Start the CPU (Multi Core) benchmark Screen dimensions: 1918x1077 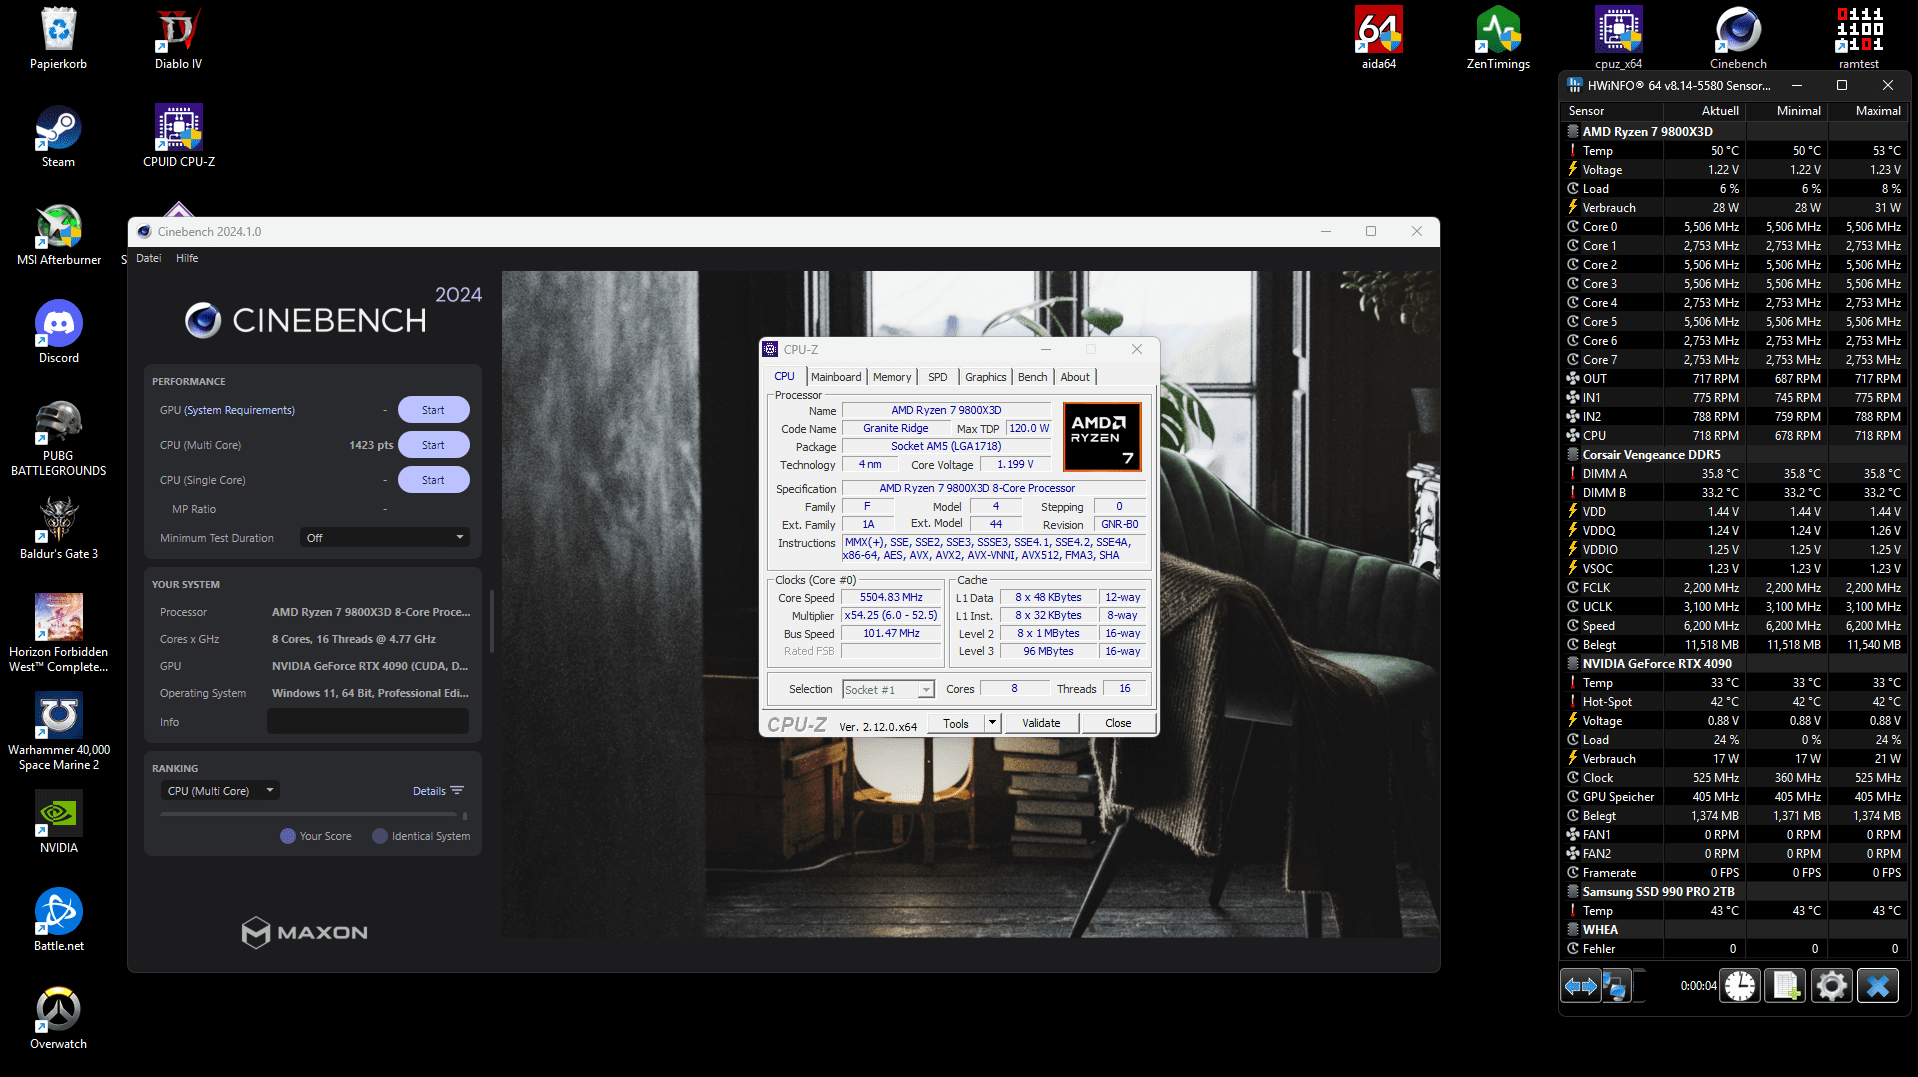click(433, 445)
